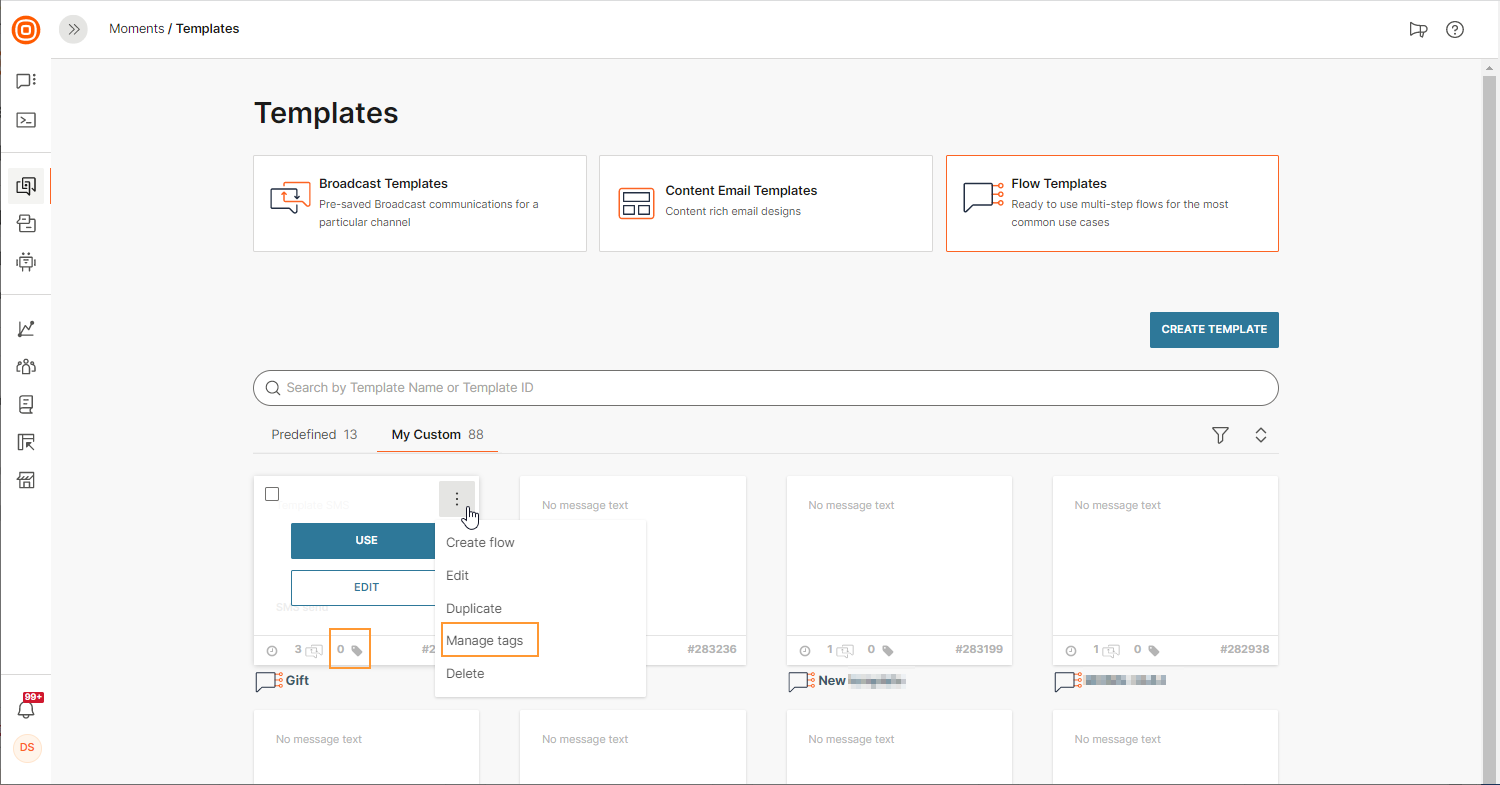1500x785 pixels.
Task: Open the notifications bell icon
Action: (x=26, y=709)
